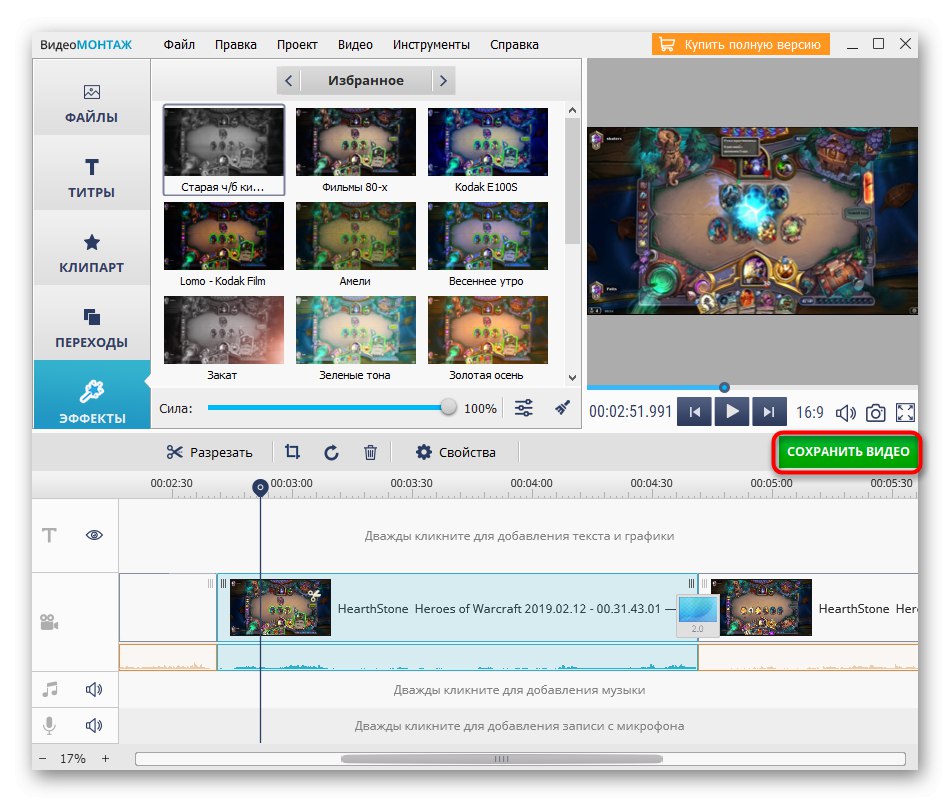
Task: Click the timeline playhead marker
Action: click(x=260, y=487)
